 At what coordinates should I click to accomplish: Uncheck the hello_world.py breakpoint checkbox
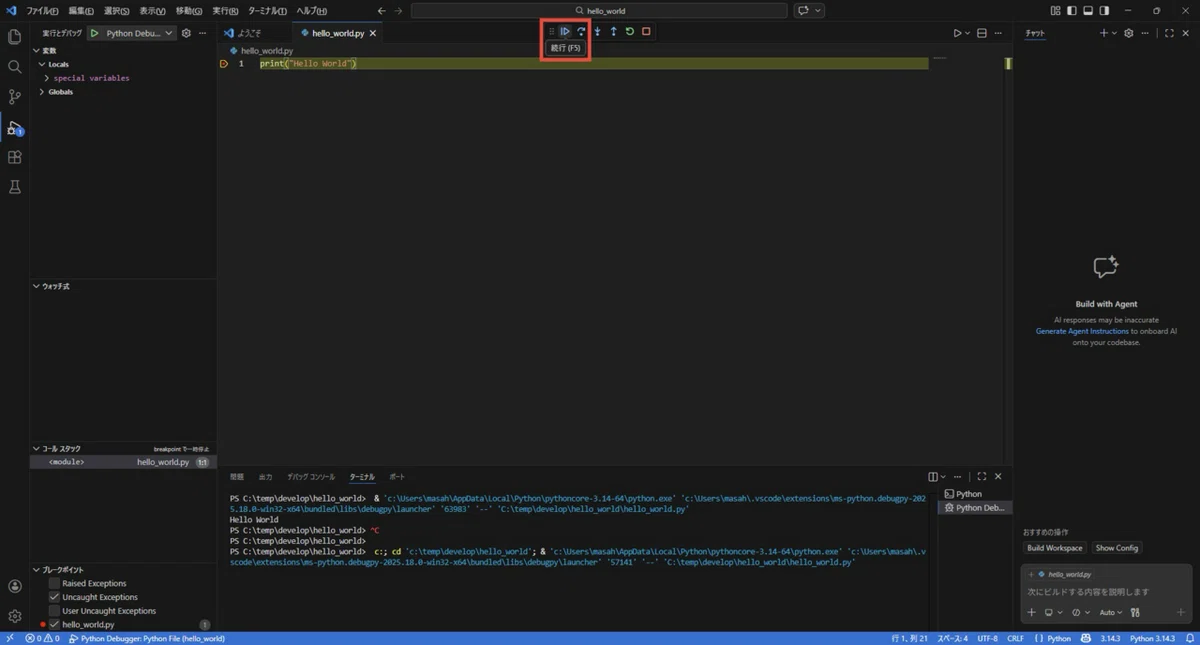point(54,624)
